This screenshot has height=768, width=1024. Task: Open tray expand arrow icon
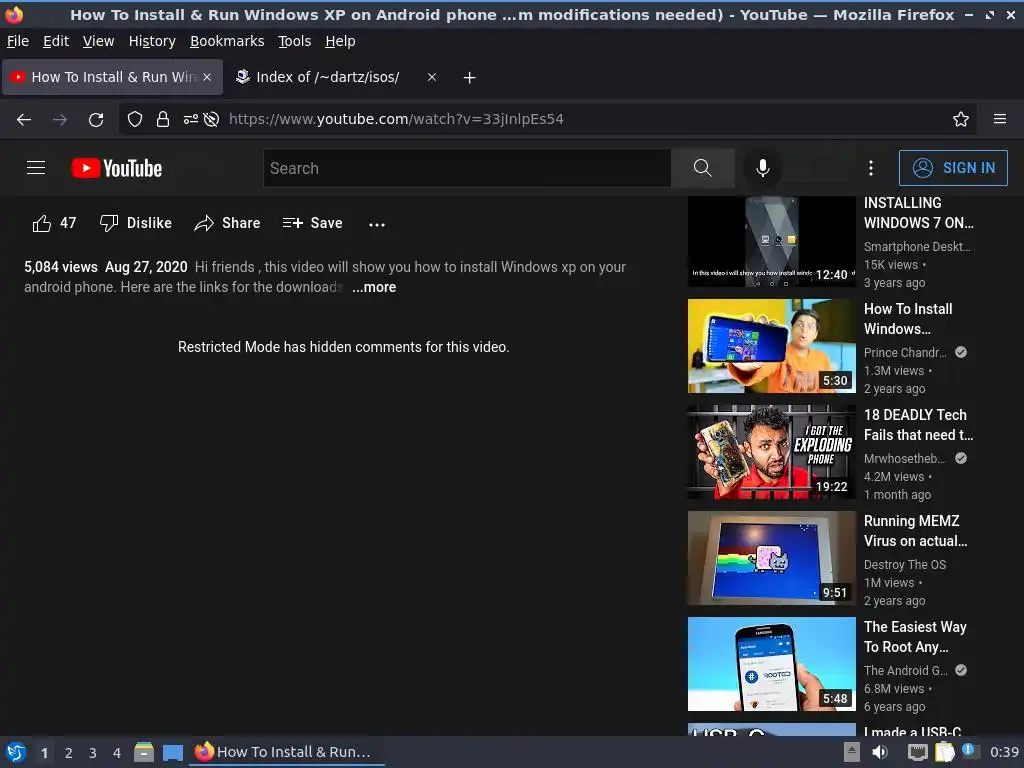coord(852,752)
